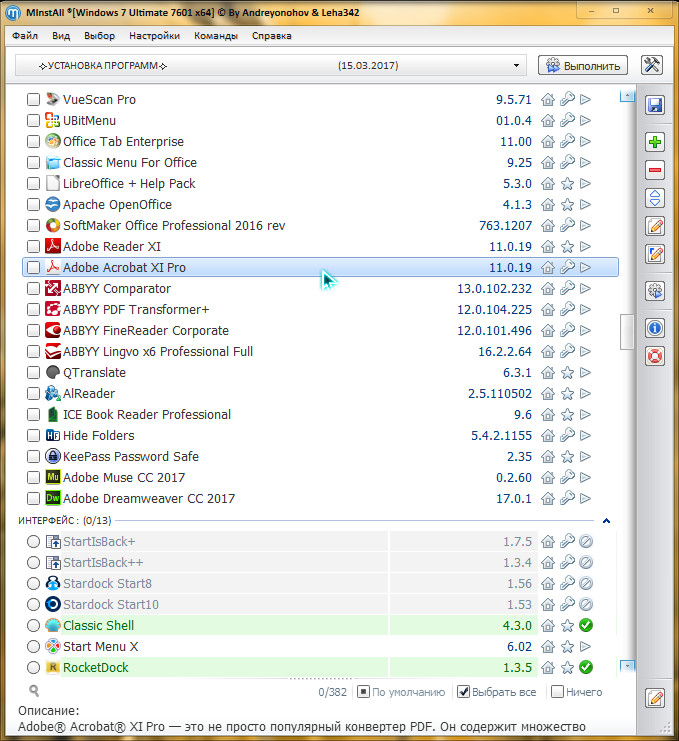The image size is (679, 741).
Task: Select the Classic Shell radio button
Action: [x=33, y=625]
